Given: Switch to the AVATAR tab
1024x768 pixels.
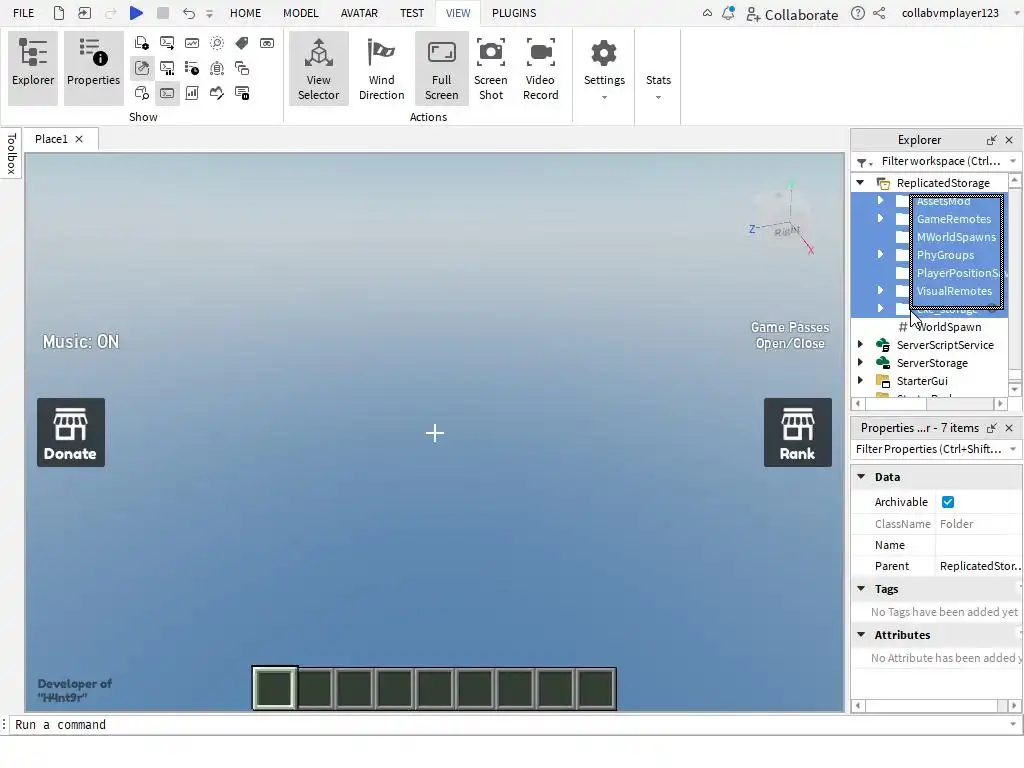Looking at the screenshot, I should click(359, 13).
